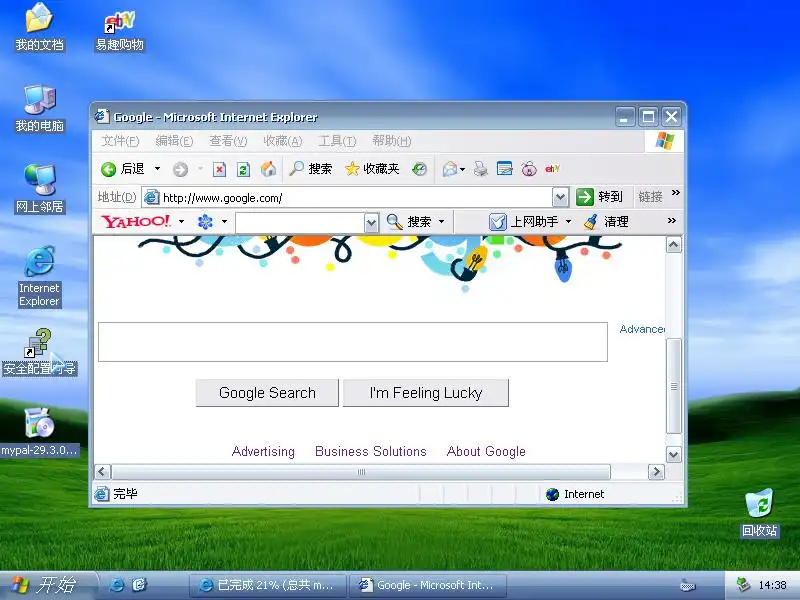Select the 网上邻居 desktop icon
Image resolution: width=800 pixels, height=600 pixels.
(x=39, y=189)
